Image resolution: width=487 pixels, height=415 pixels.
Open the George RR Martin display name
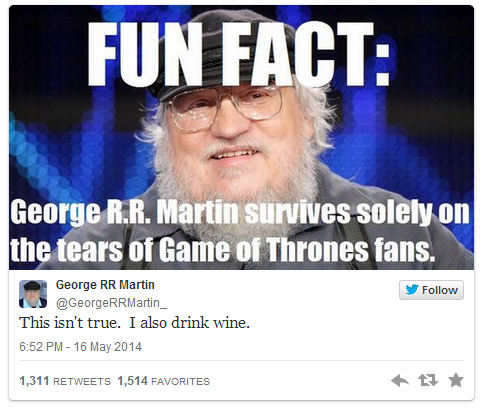pos(105,285)
